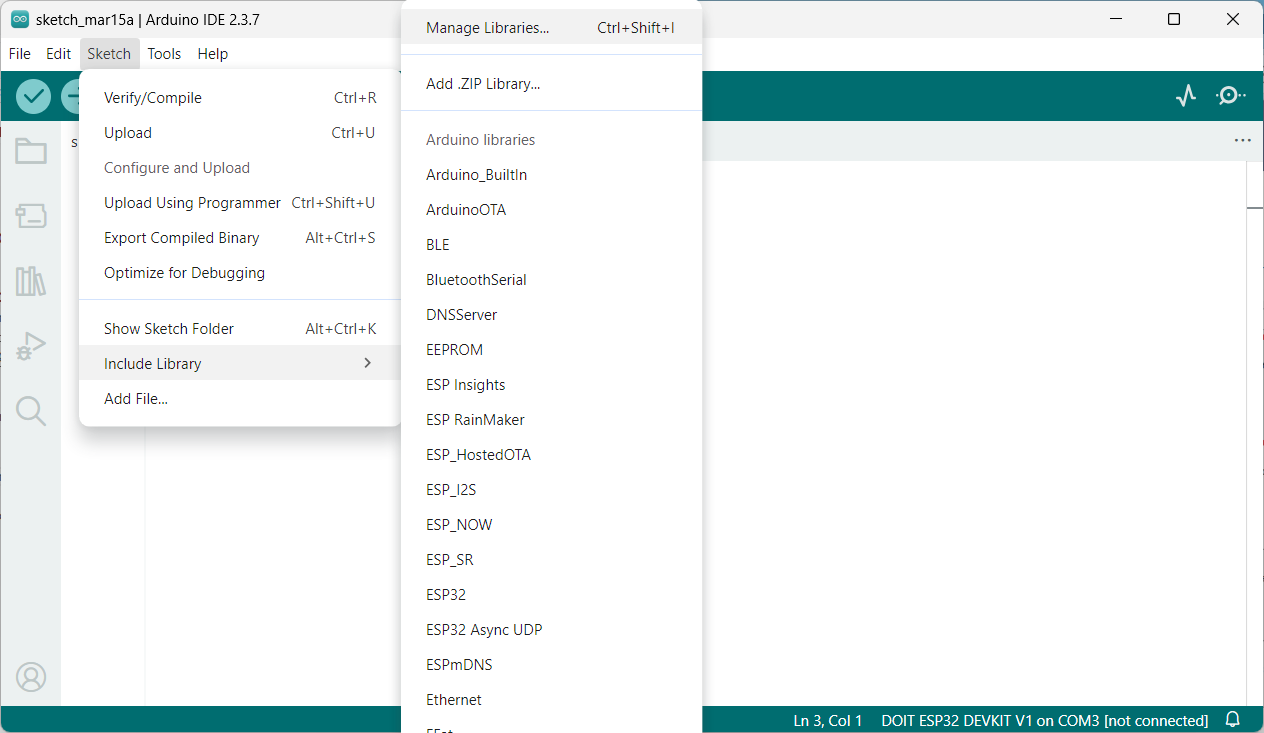The width and height of the screenshot is (1264, 733).
Task: Include the ESP32 Async UDP library
Action: pos(551,630)
